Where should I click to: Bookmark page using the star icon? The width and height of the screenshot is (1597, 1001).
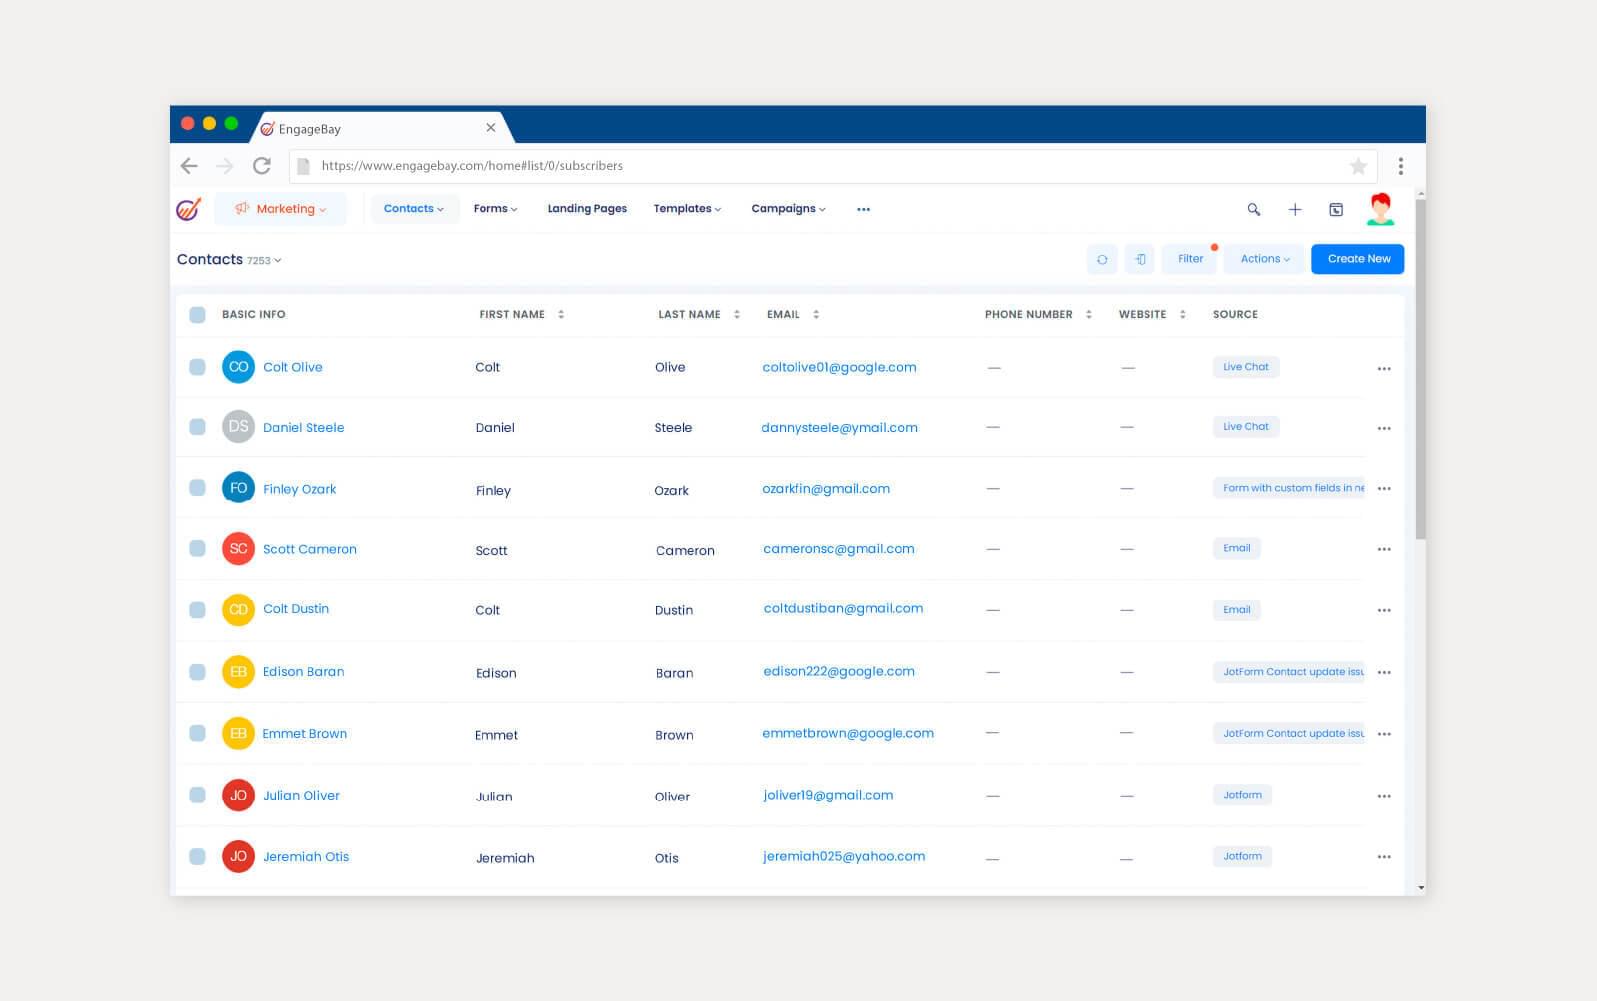pyautogui.click(x=1357, y=166)
